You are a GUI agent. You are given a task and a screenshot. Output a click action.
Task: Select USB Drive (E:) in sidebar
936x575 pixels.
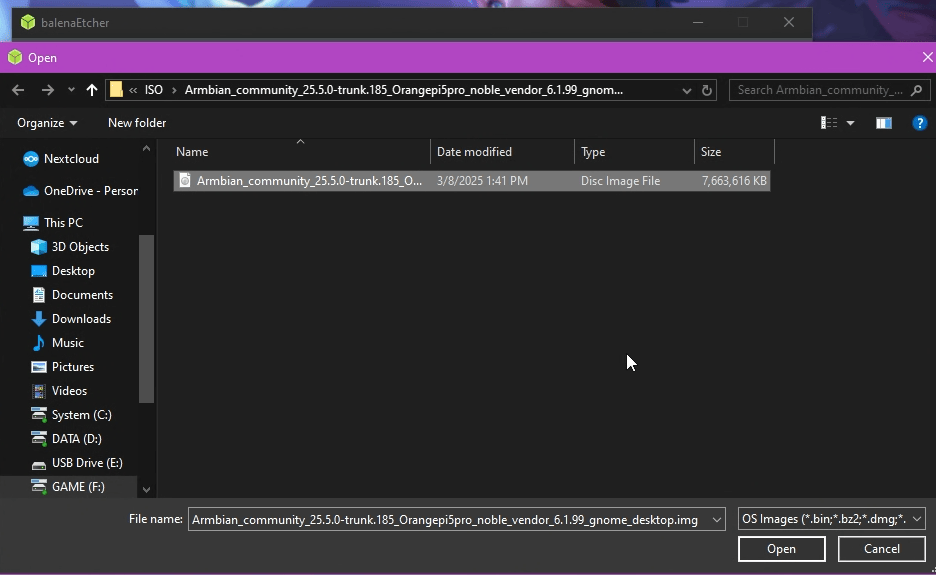click(x=86, y=463)
